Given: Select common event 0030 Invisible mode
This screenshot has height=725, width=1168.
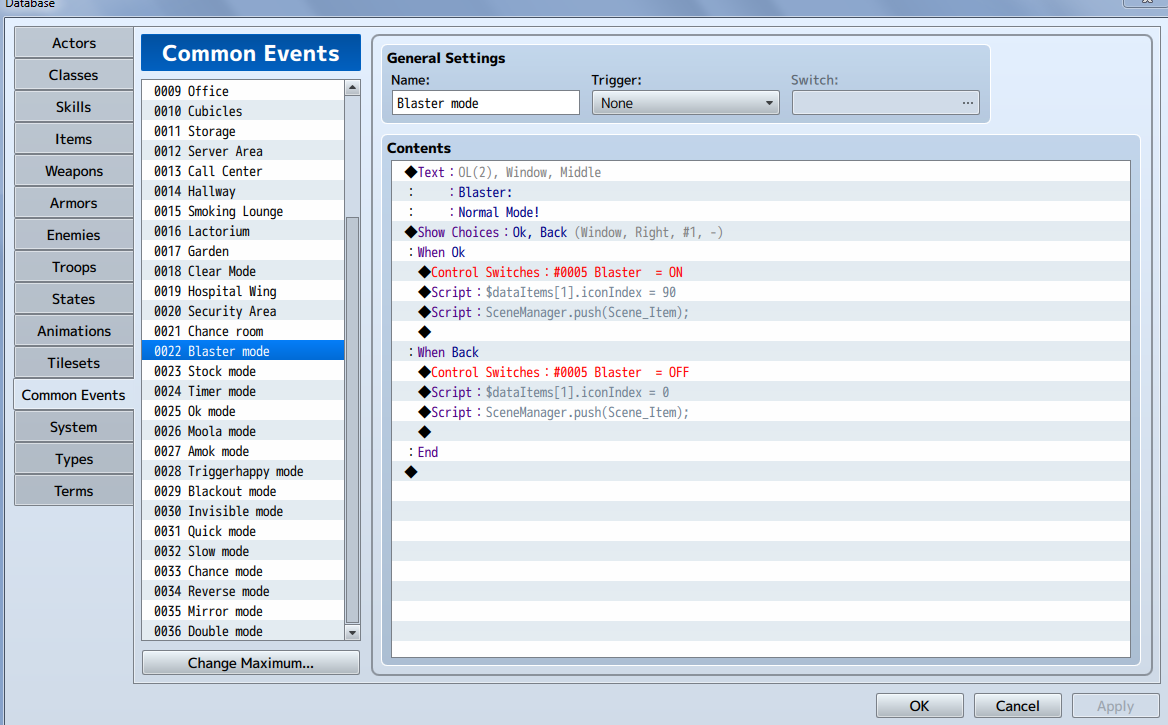Looking at the screenshot, I should (x=243, y=511).
